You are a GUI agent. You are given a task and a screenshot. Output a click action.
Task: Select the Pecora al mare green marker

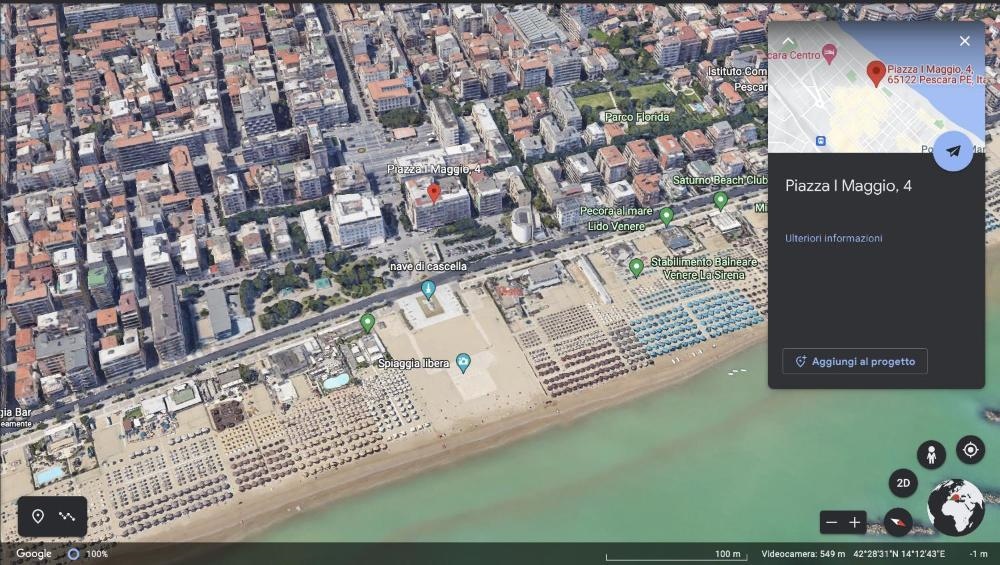coord(666,215)
